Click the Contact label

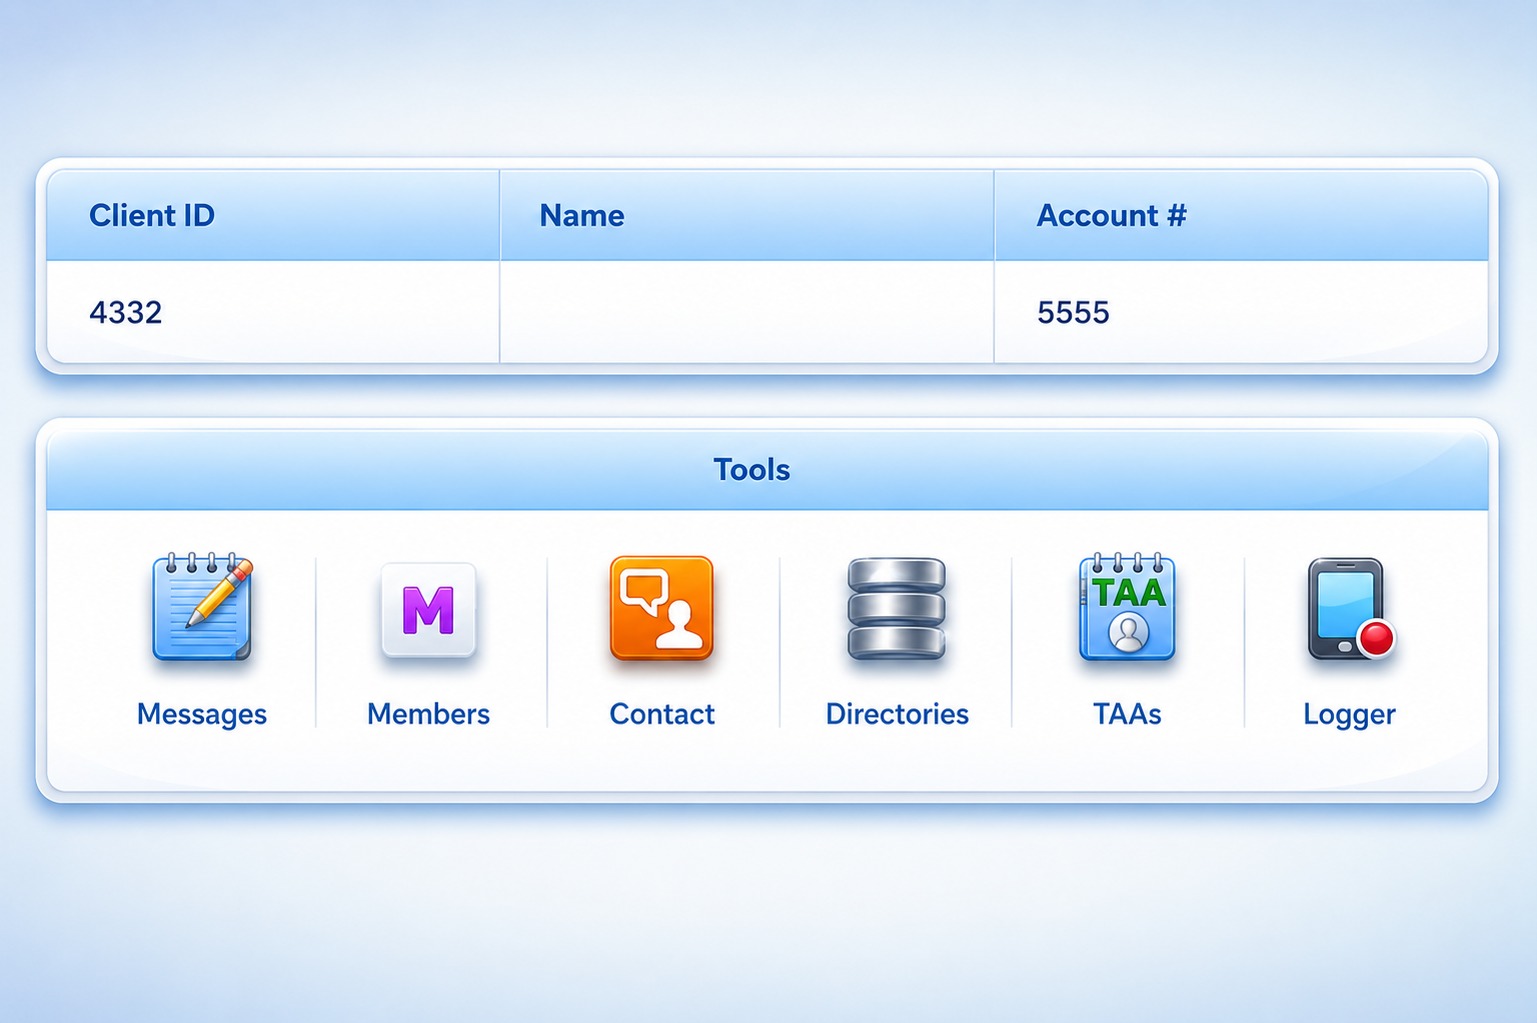pyautogui.click(x=662, y=714)
